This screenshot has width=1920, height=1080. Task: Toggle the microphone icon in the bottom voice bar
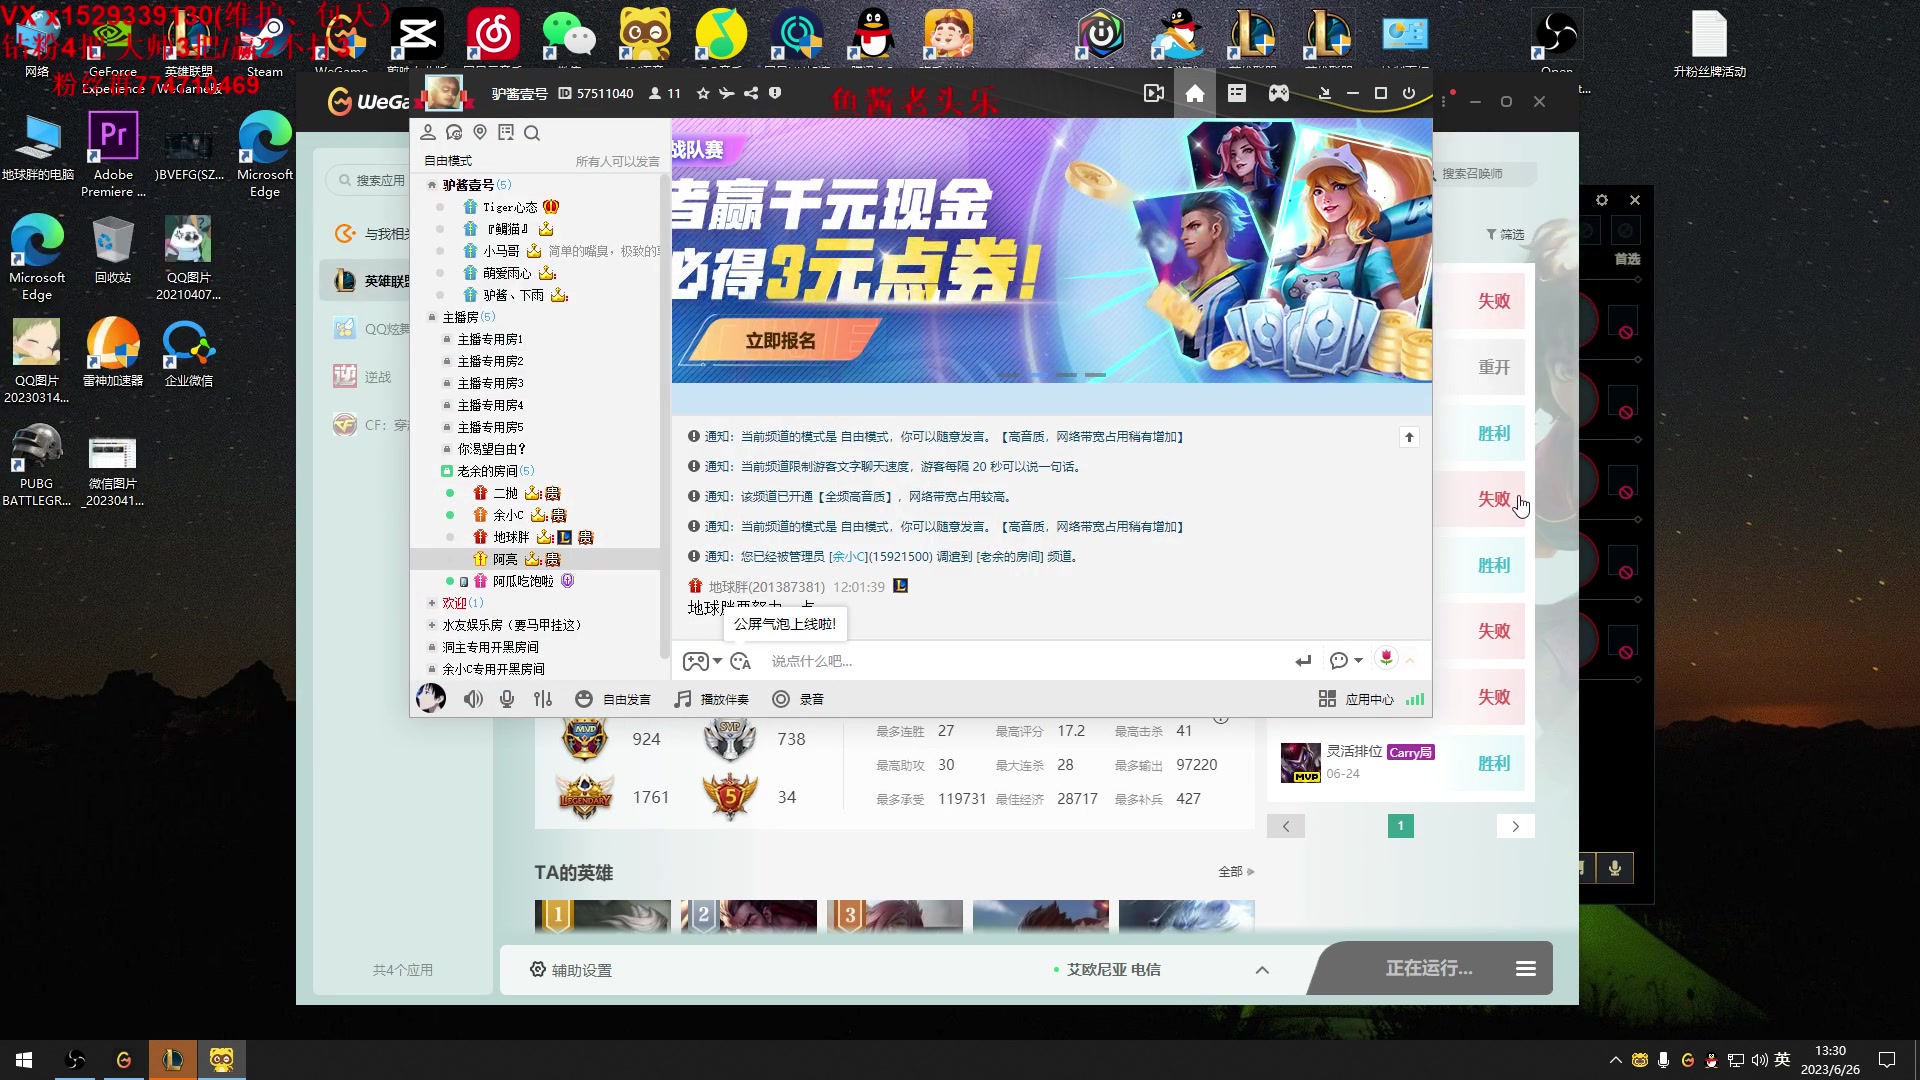(507, 700)
